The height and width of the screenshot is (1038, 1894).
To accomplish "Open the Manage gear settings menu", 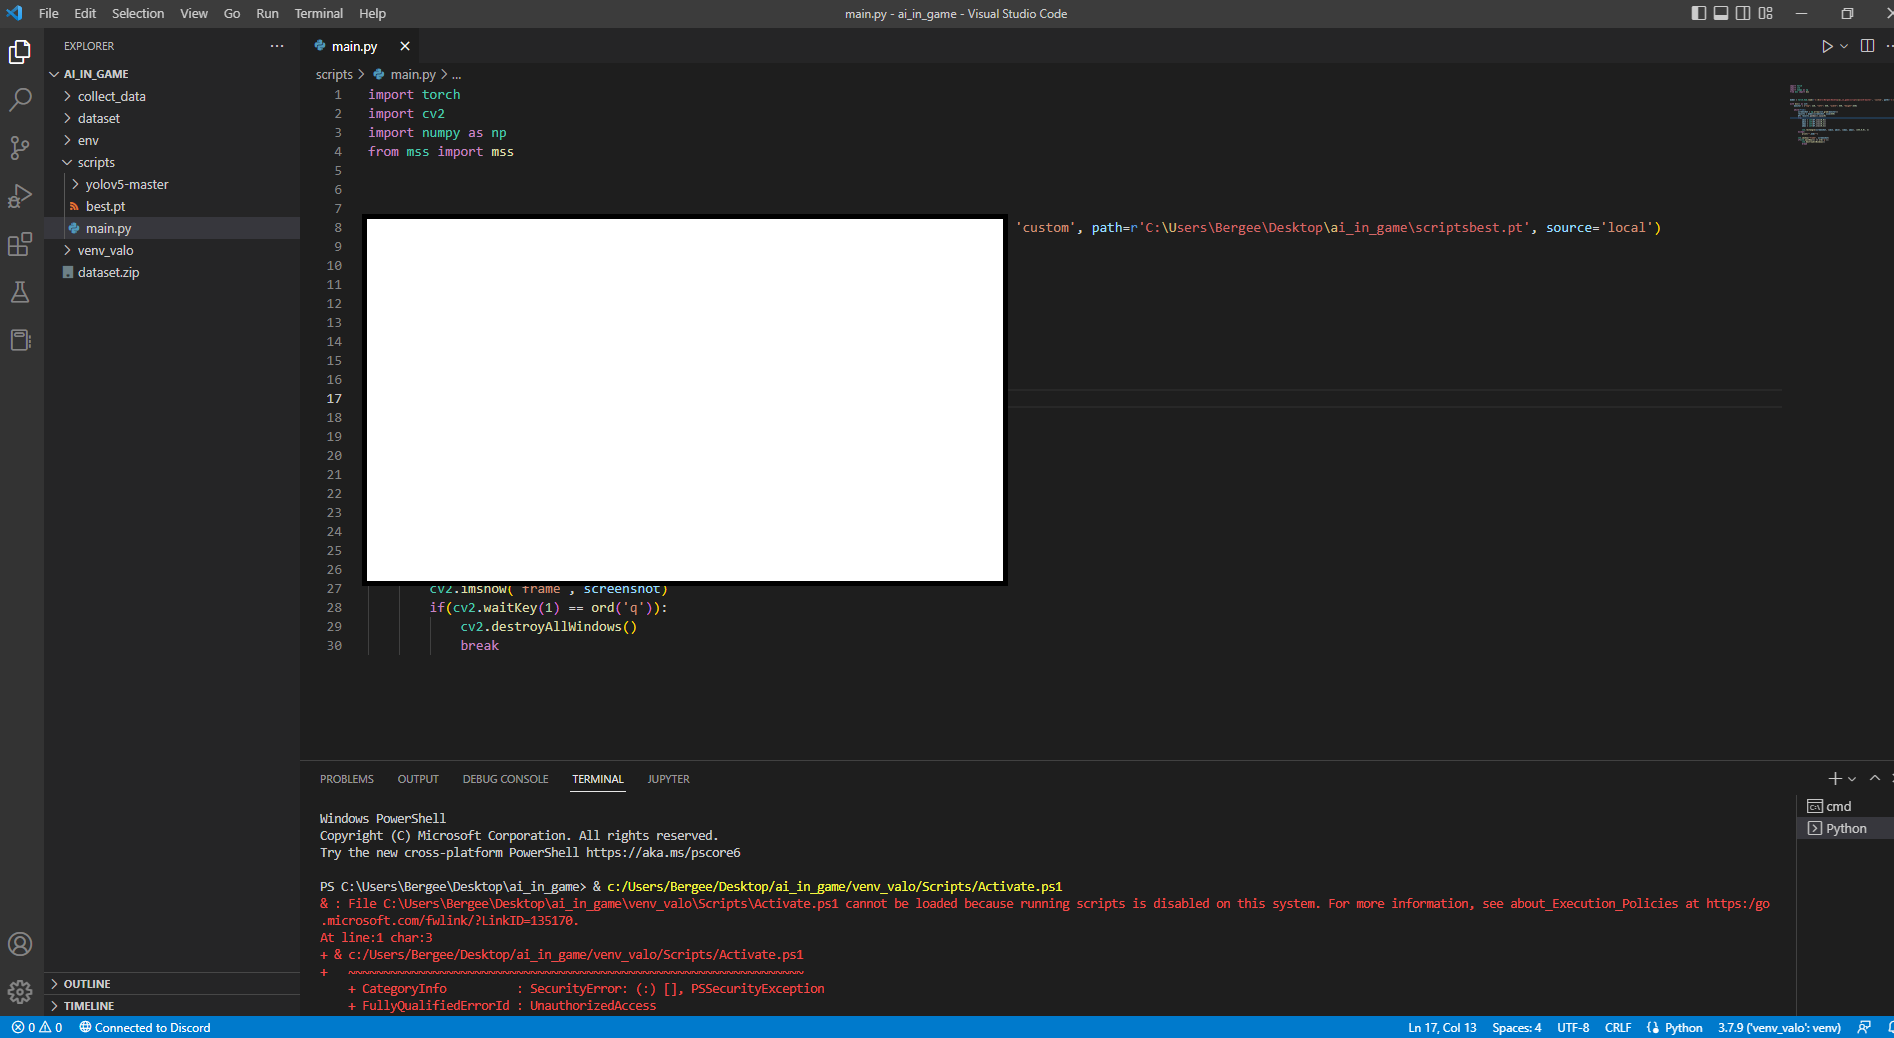I will coord(20,991).
